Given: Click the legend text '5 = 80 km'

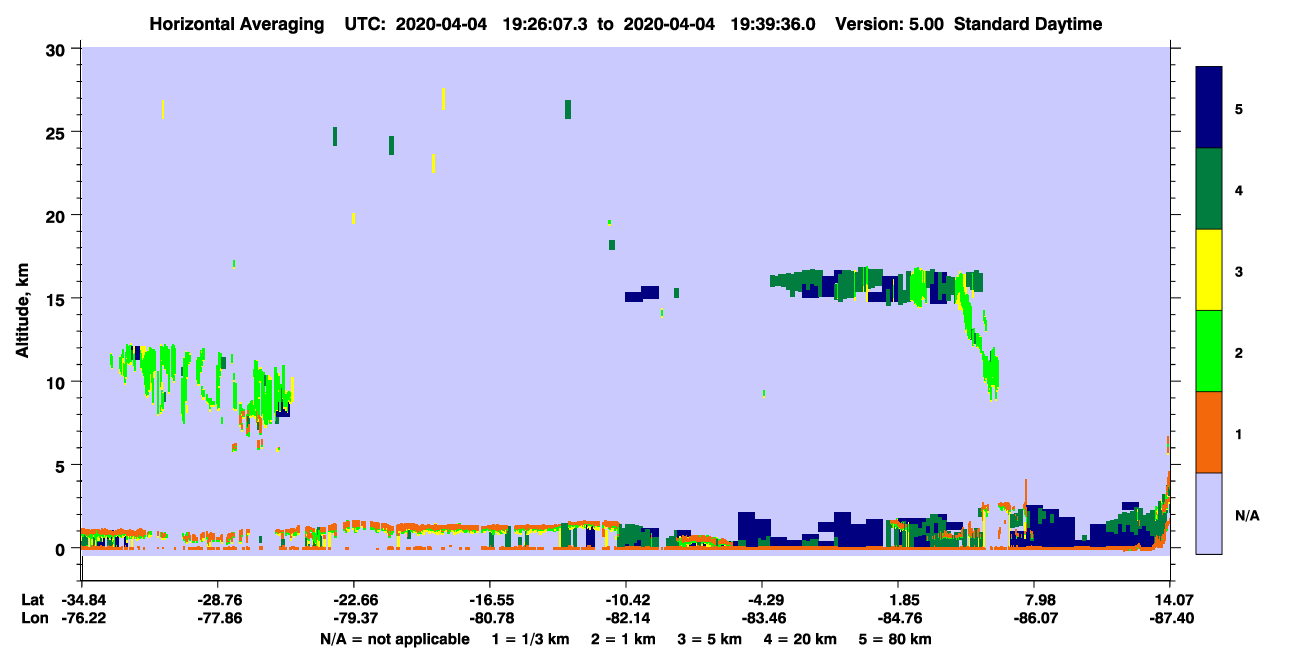Looking at the screenshot, I should pos(896,639).
